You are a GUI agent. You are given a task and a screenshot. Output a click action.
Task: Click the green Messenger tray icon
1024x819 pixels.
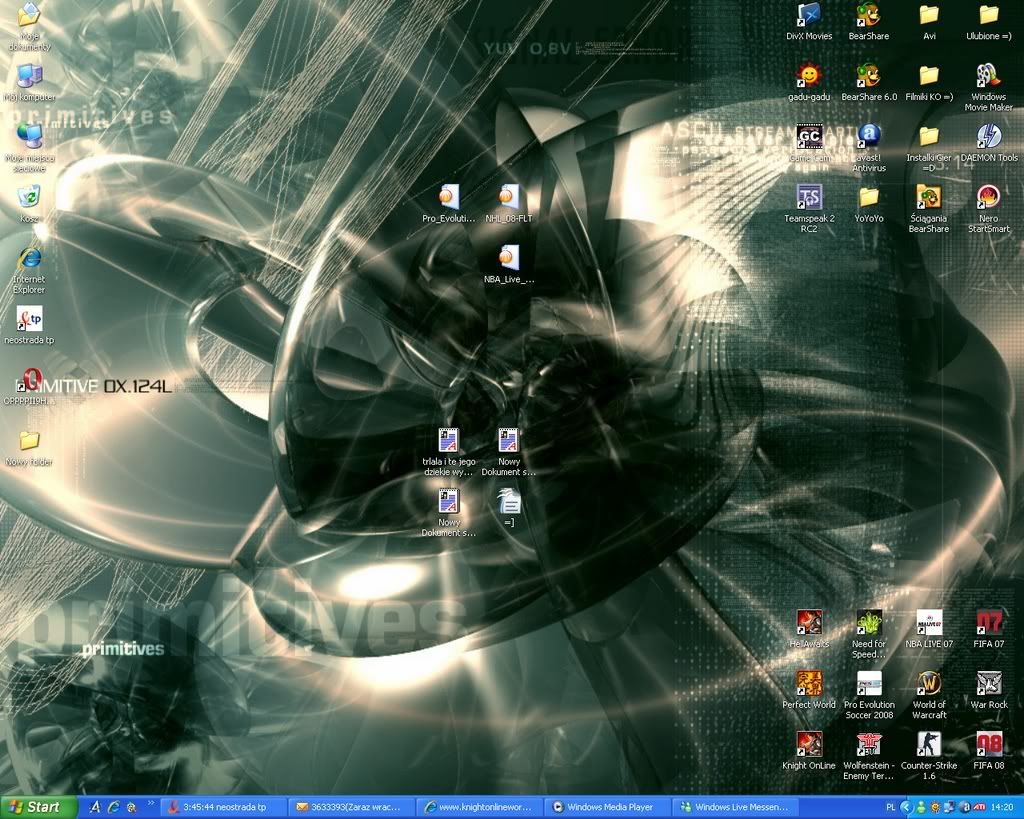pos(921,808)
